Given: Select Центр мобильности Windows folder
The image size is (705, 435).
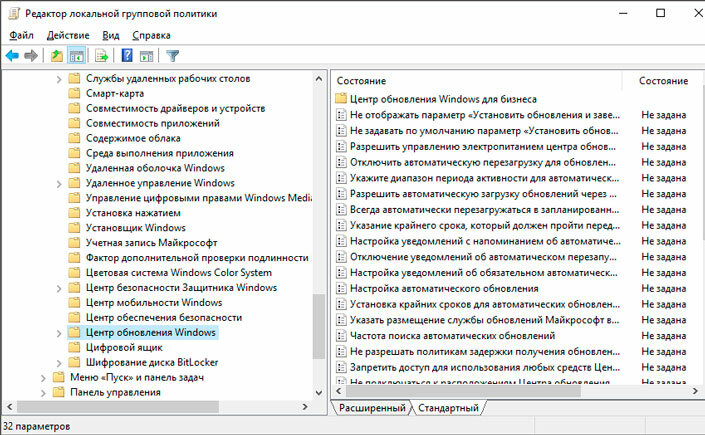Looking at the screenshot, I should pos(154,302).
